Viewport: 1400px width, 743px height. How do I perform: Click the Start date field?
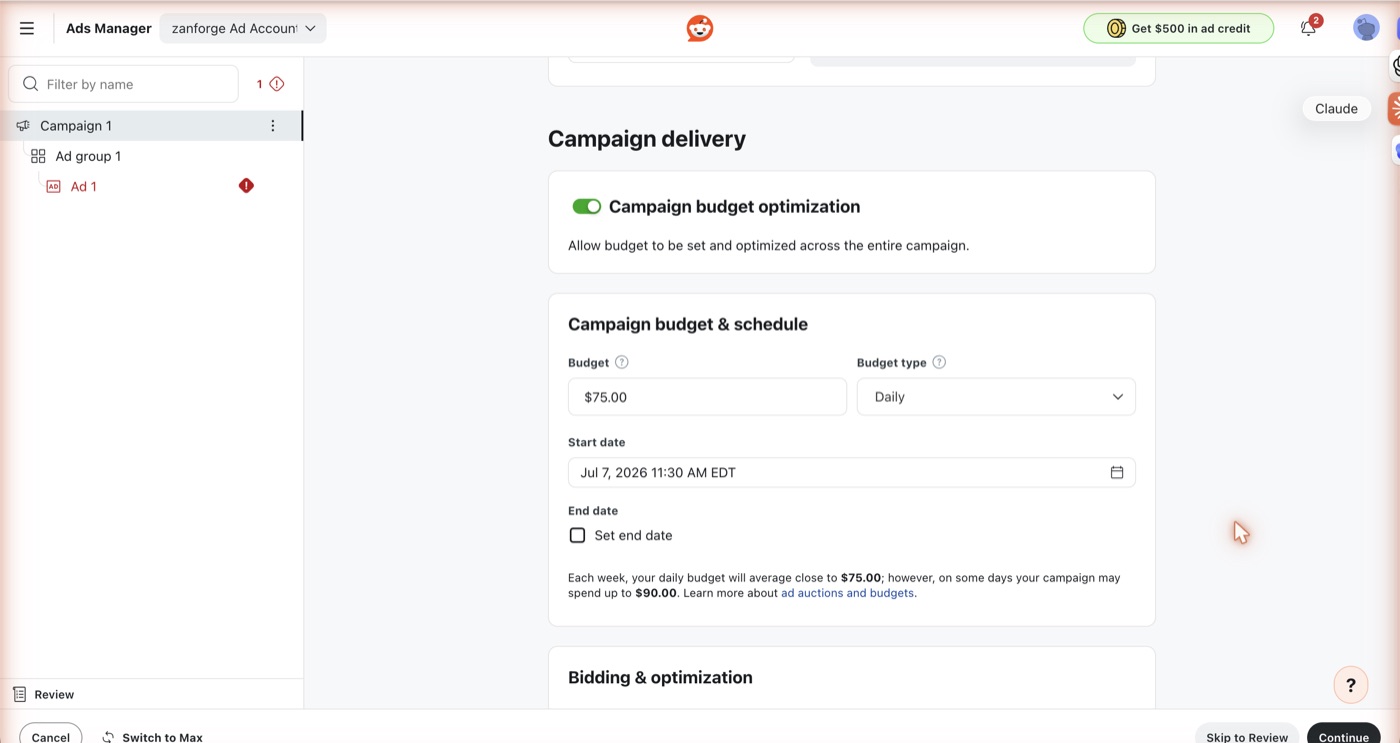(x=851, y=472)
